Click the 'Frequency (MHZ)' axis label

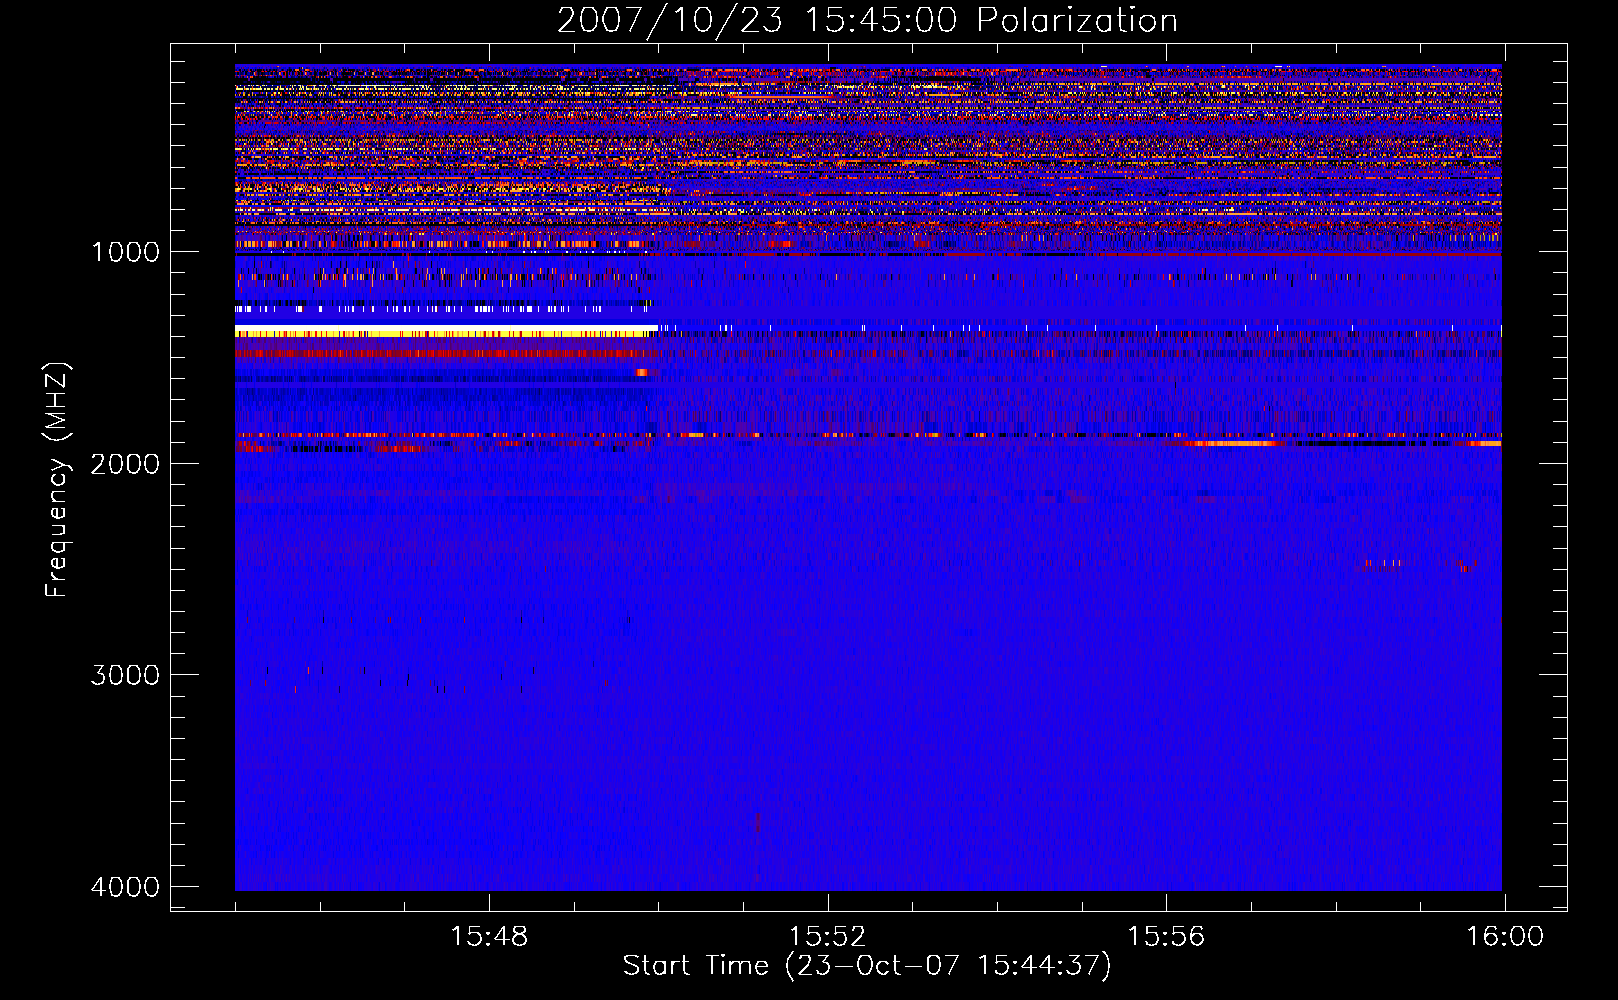point(58,480)
